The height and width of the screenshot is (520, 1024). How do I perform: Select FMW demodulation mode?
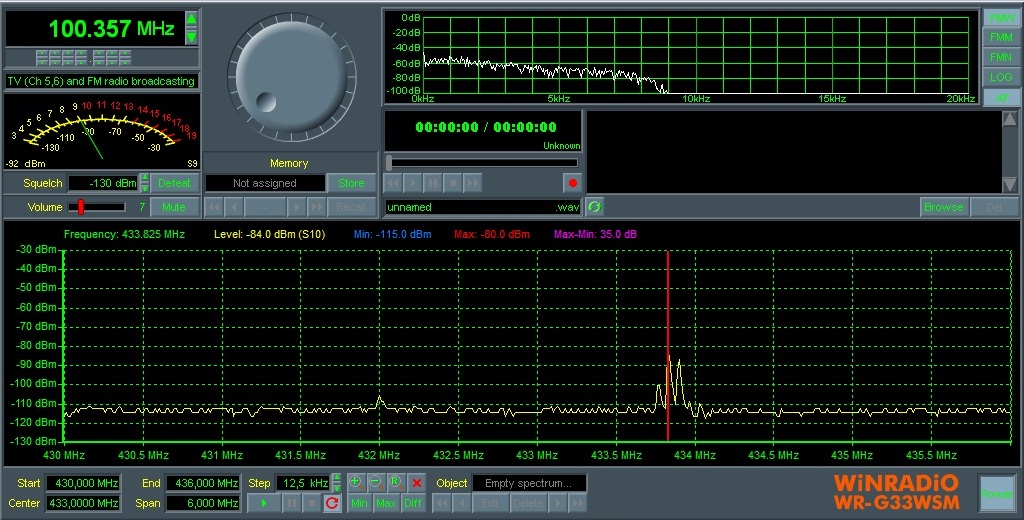pyautogui.click(x=1000, y=18)
